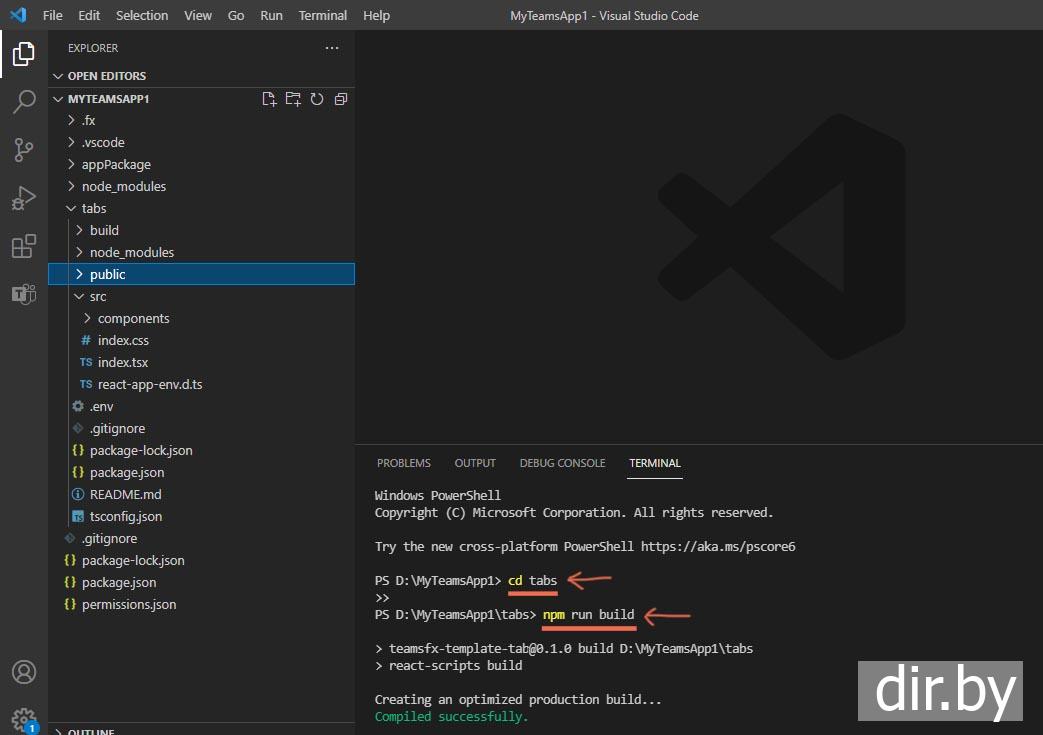Viewport: 1043px width, 735px height.
Task: Open the Extensions view
Action: 24,246
